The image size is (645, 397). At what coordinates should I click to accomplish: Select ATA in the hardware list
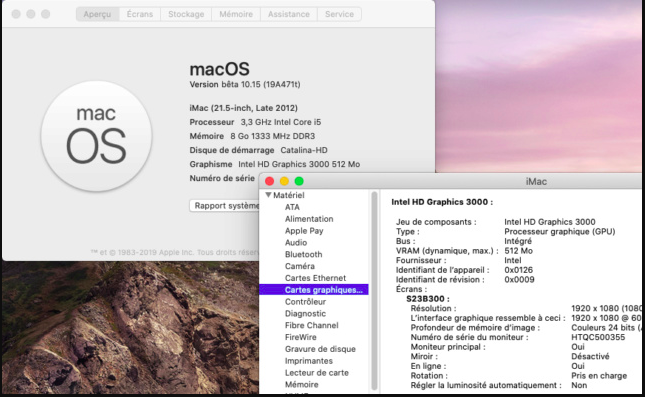(292, 207)
